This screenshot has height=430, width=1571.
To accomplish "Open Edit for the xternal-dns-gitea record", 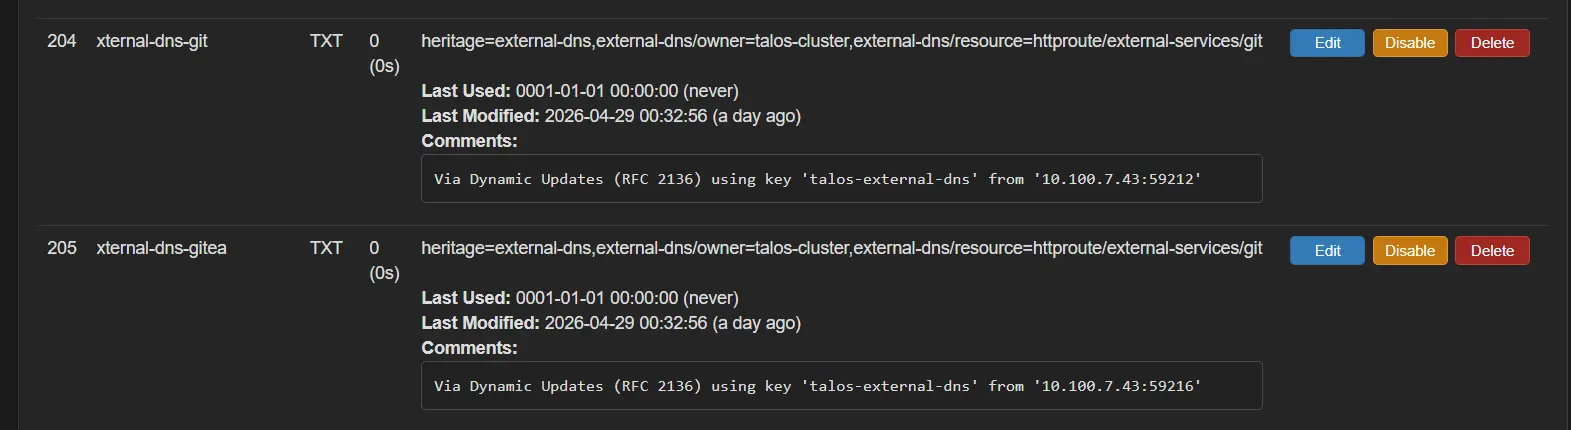I will point(1327,250).
